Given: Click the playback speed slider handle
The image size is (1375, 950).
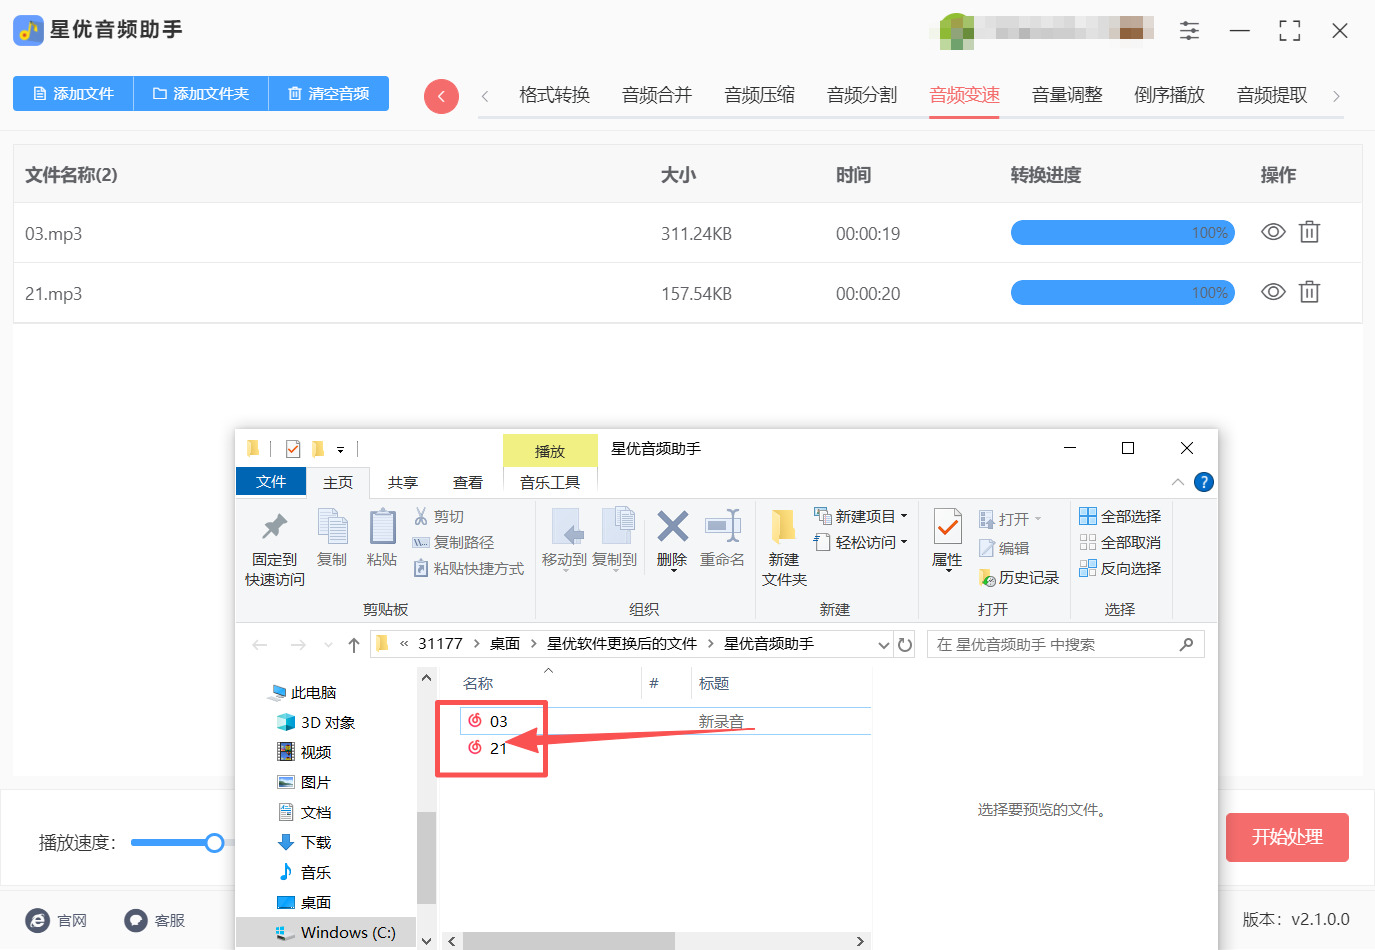Looking at the screenshot, I should pos(214,843).
